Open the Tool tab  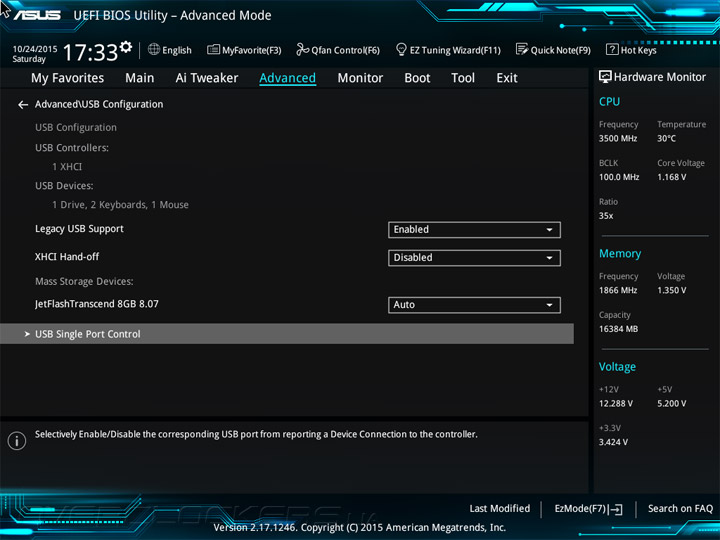coord(463,78)
